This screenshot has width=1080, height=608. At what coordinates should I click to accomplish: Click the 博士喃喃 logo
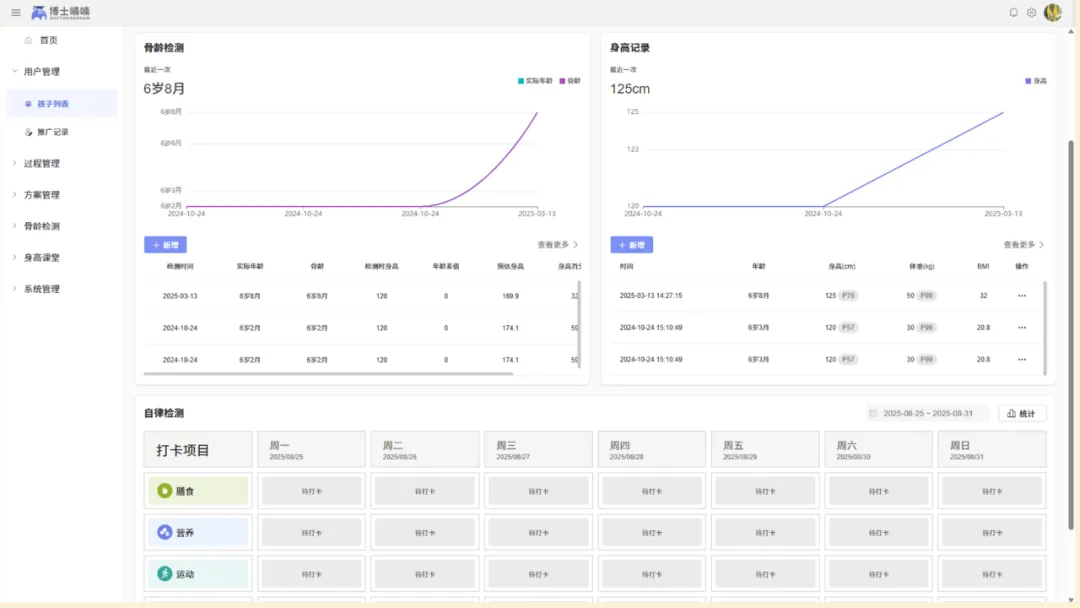61,12
